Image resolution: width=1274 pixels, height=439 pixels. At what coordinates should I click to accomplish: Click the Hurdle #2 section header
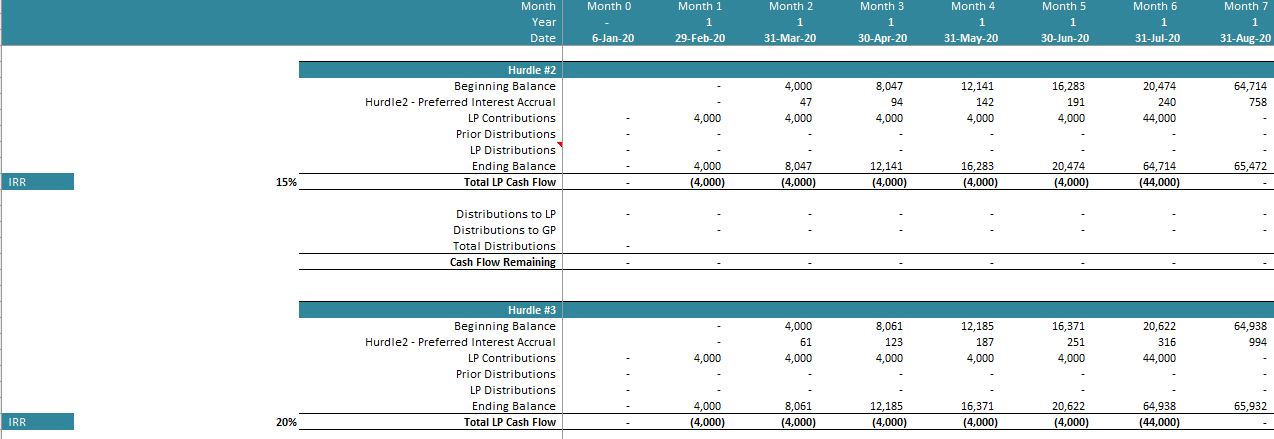[x=531, y=70]
